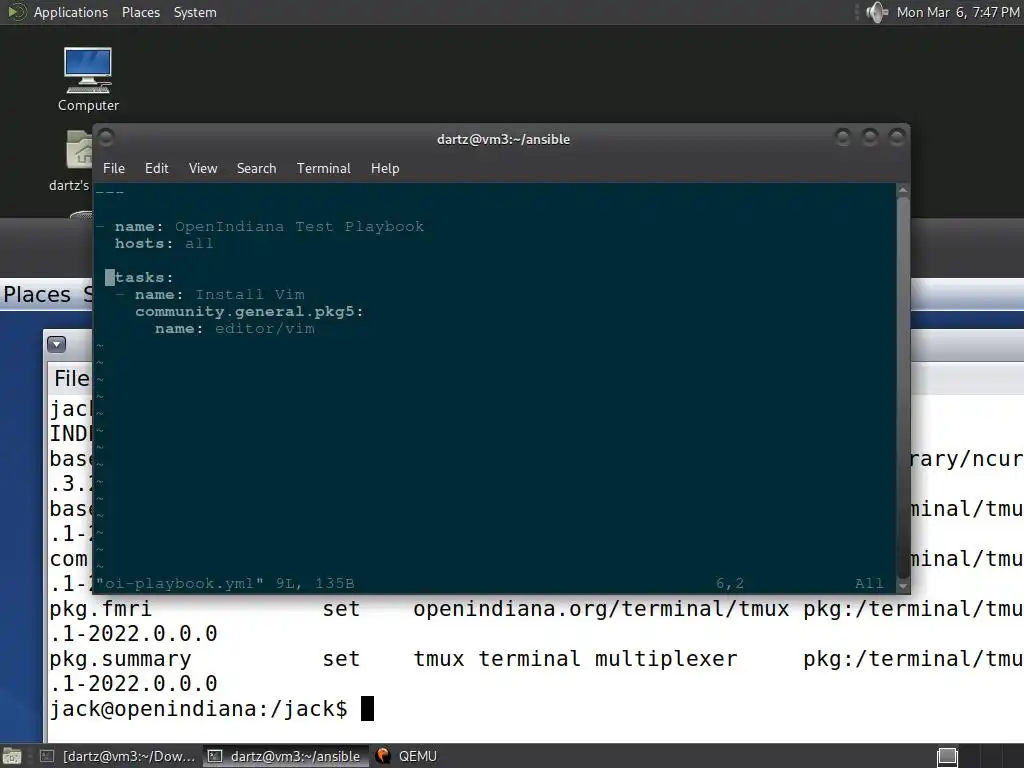
Task: Click the terminal scrollbar down arrow
Action: (x=903, y=586)
